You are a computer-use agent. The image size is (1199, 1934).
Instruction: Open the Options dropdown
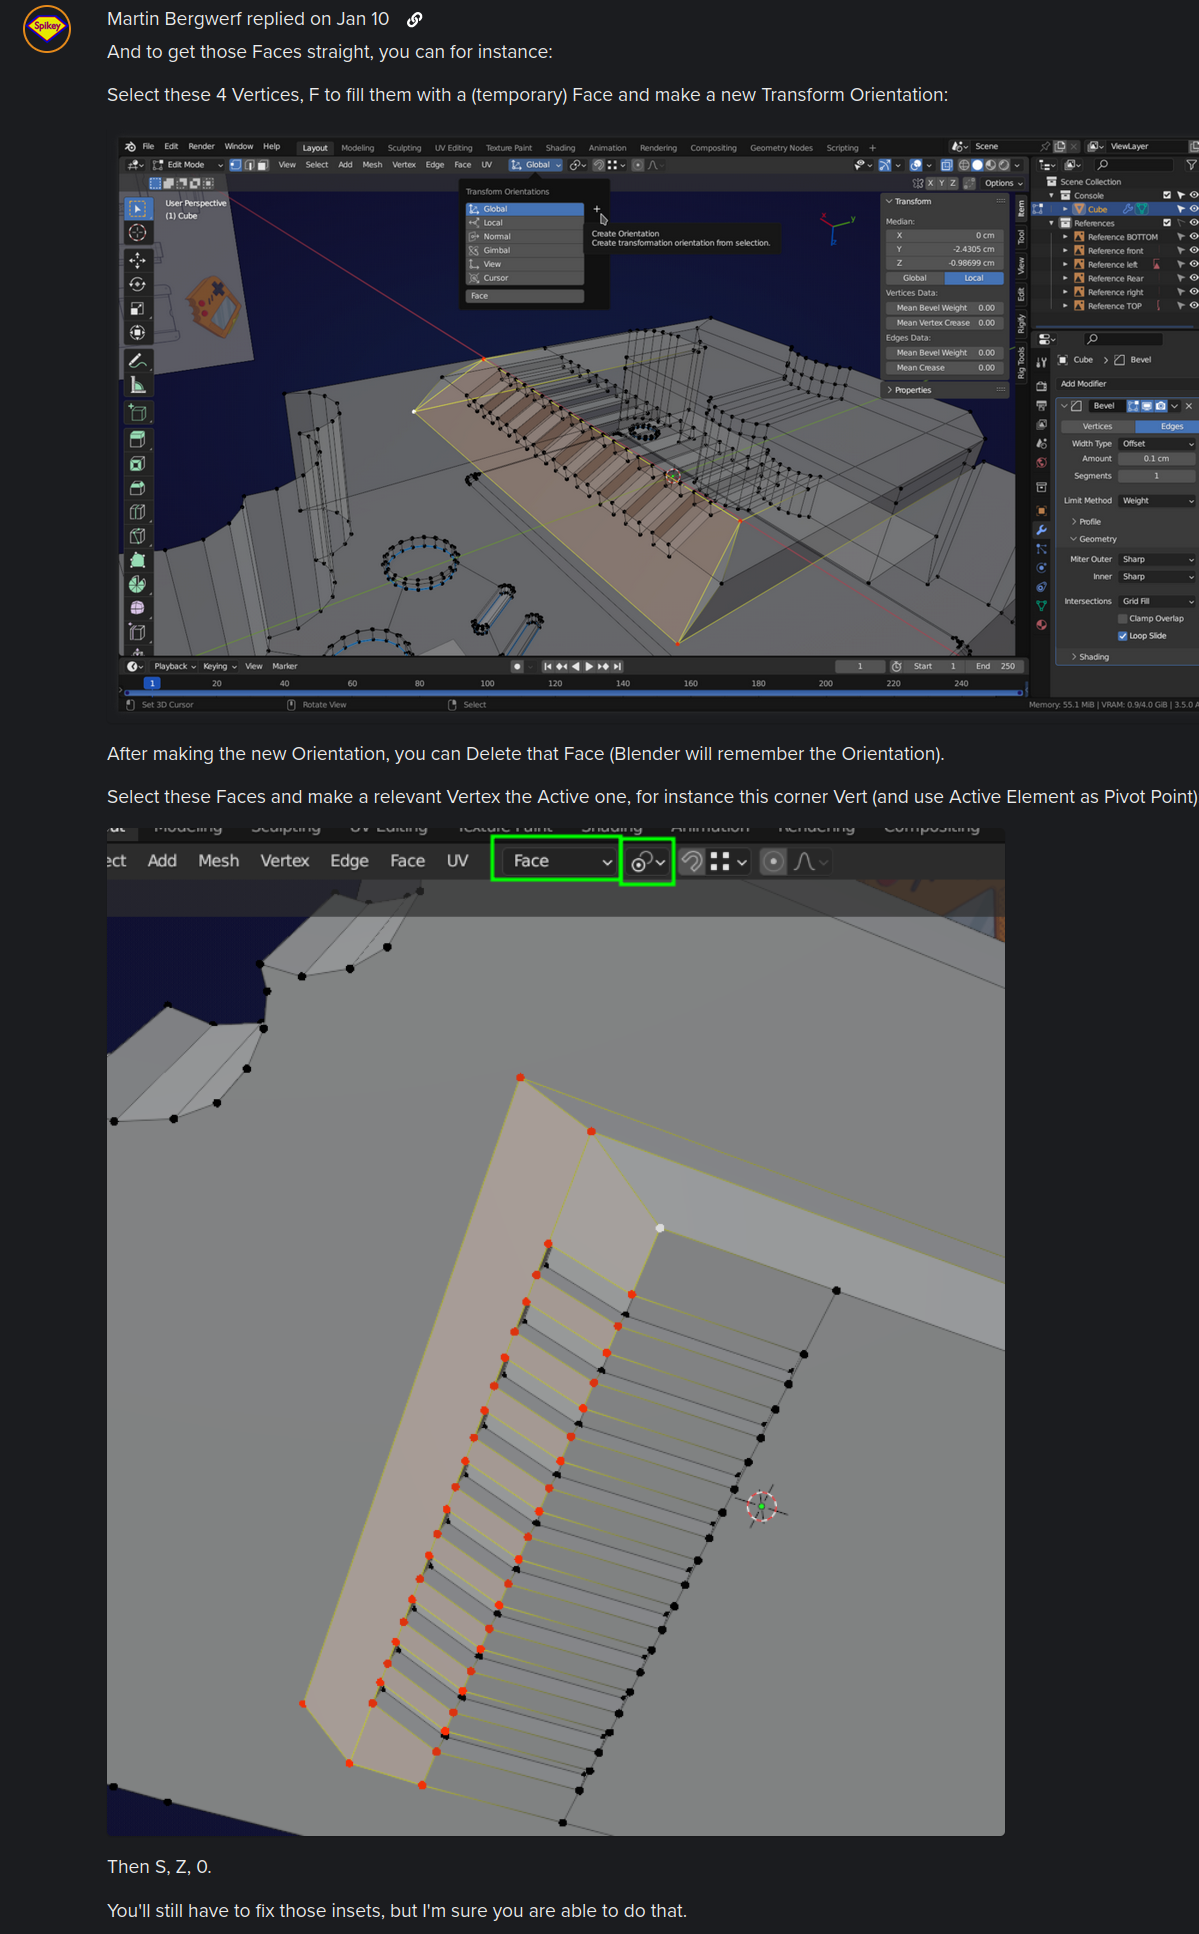[x=1004, y=183]
